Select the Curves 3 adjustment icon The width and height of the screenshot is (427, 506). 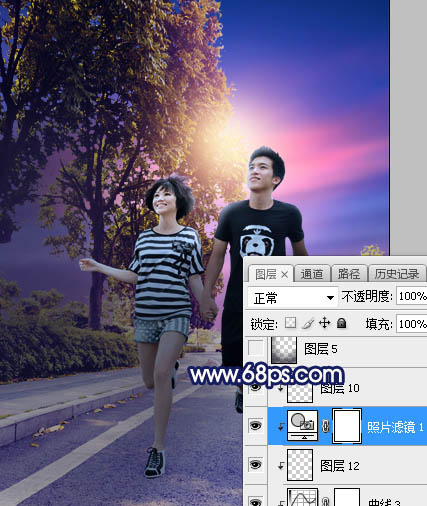pos(302,497)
